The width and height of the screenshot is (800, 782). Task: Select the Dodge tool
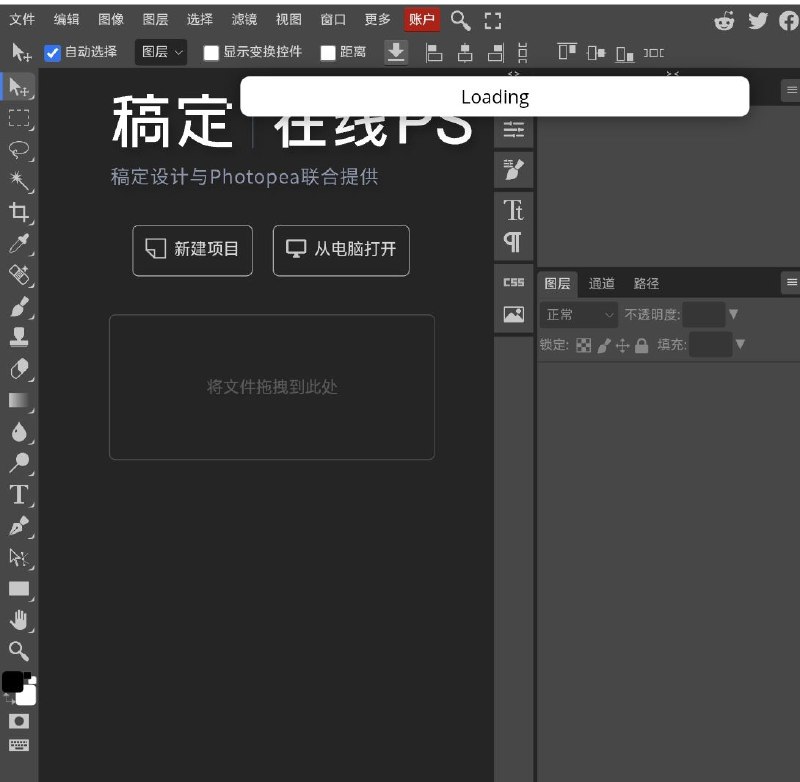coord(19,463)
